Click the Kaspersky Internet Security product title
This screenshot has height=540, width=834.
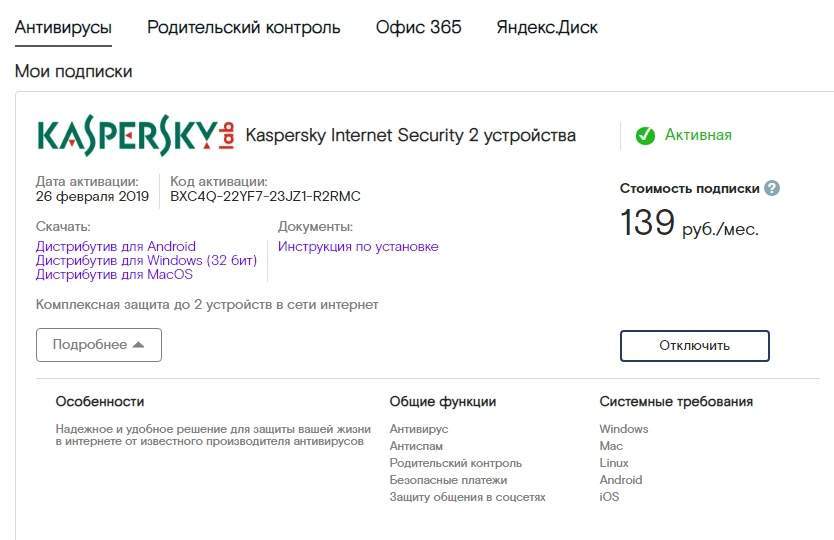(410, 135)
